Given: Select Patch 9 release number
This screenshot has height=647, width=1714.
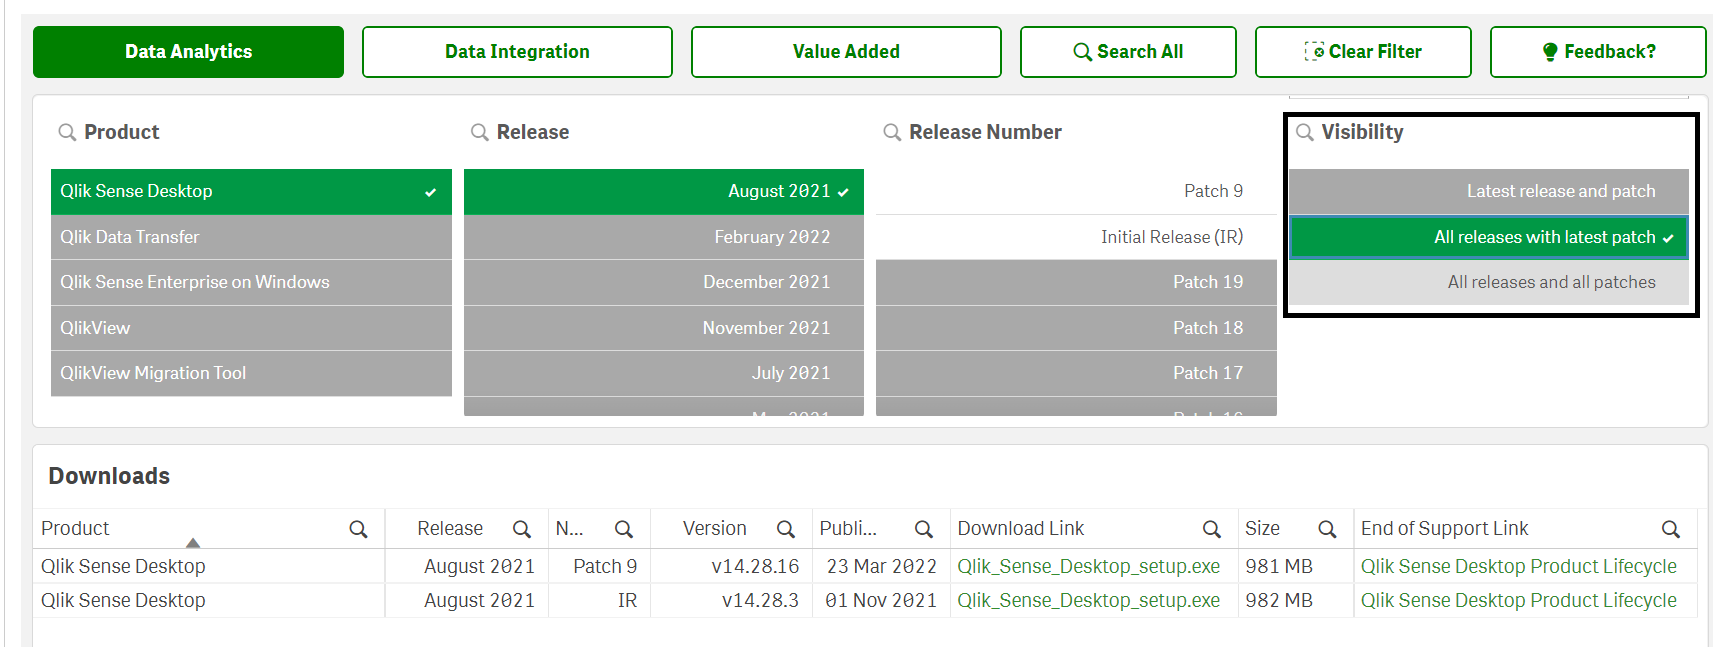Looking at the screenshot, I should [1076, 191].
